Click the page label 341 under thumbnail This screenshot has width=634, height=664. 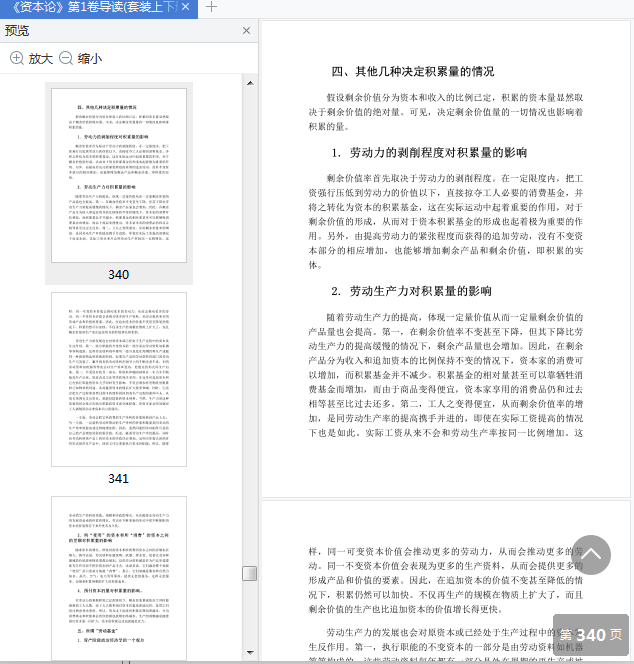point(119,479)
